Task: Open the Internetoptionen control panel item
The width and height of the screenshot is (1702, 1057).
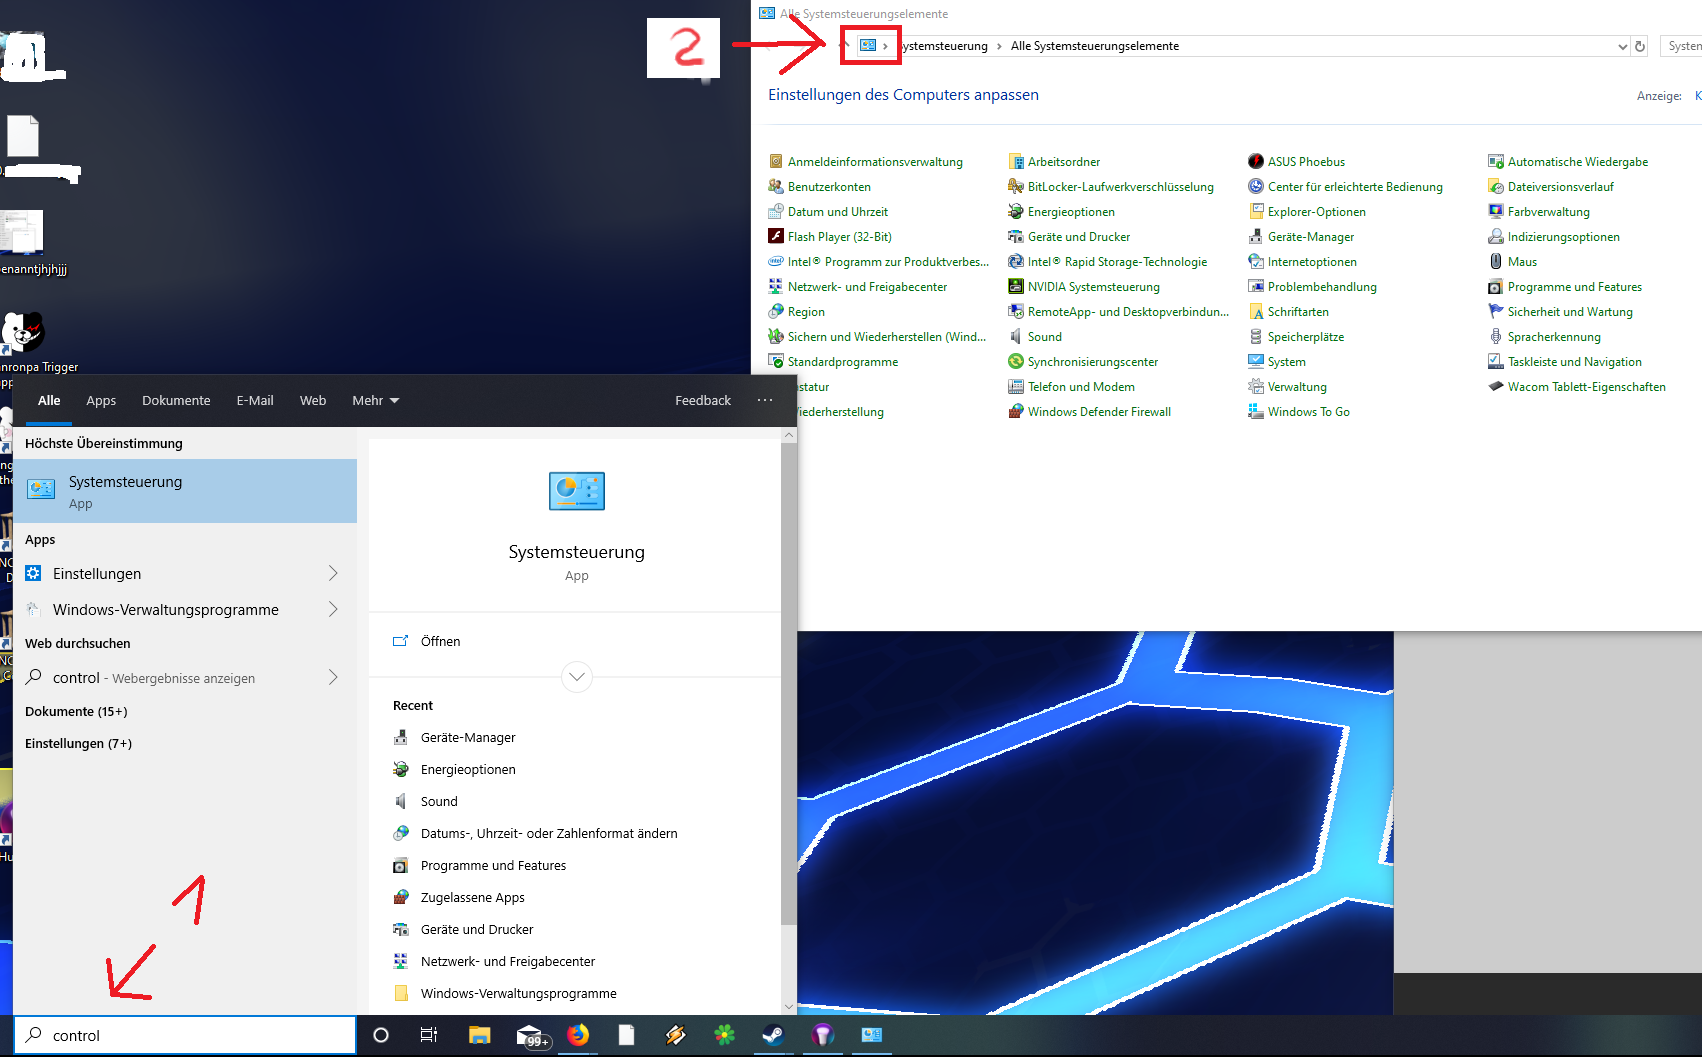Action: point(1312,262)
